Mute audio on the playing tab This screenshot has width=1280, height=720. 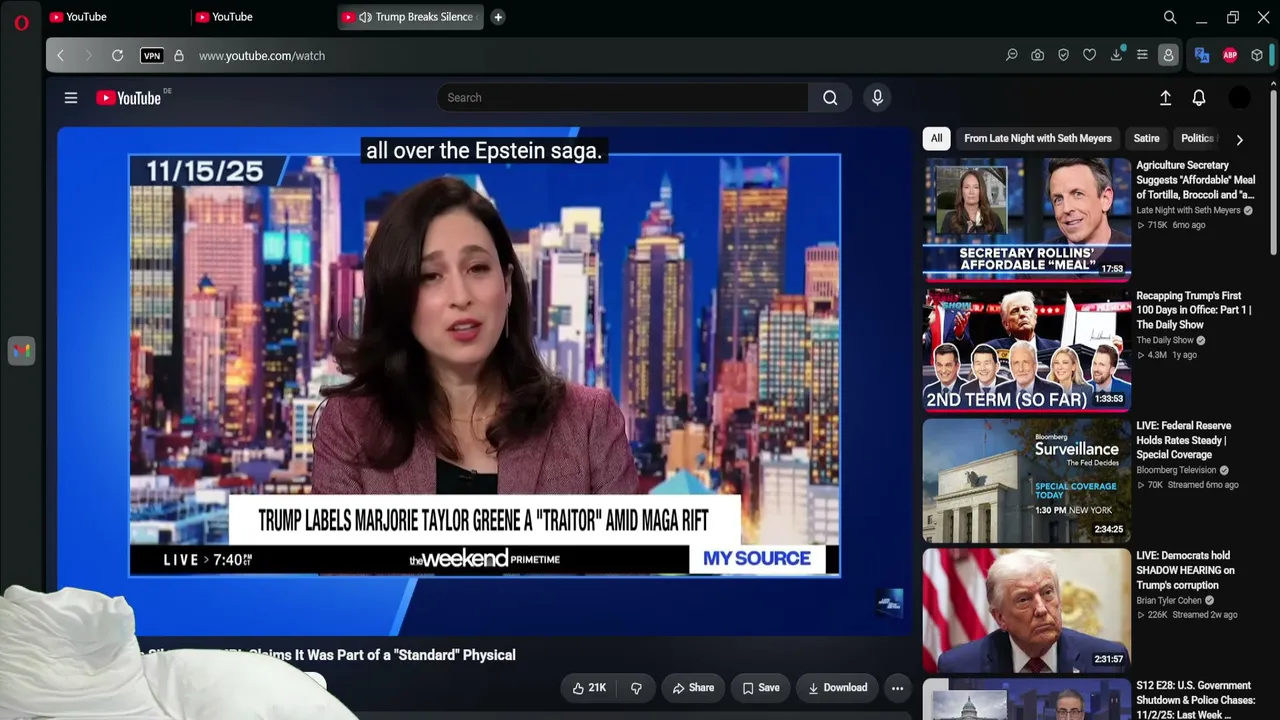pyautogui.click(x=365, y=17)
